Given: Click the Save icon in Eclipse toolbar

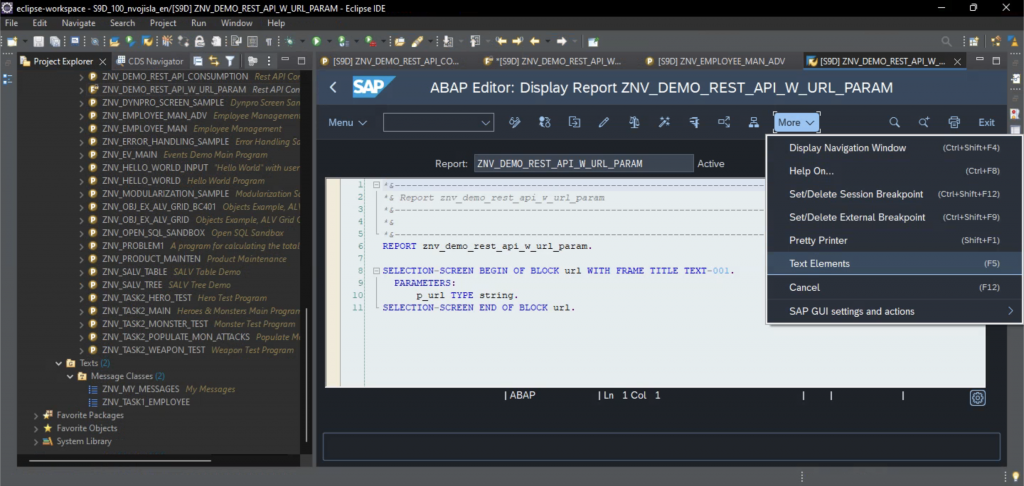Looking at the screenshot, I should [39, 41].
